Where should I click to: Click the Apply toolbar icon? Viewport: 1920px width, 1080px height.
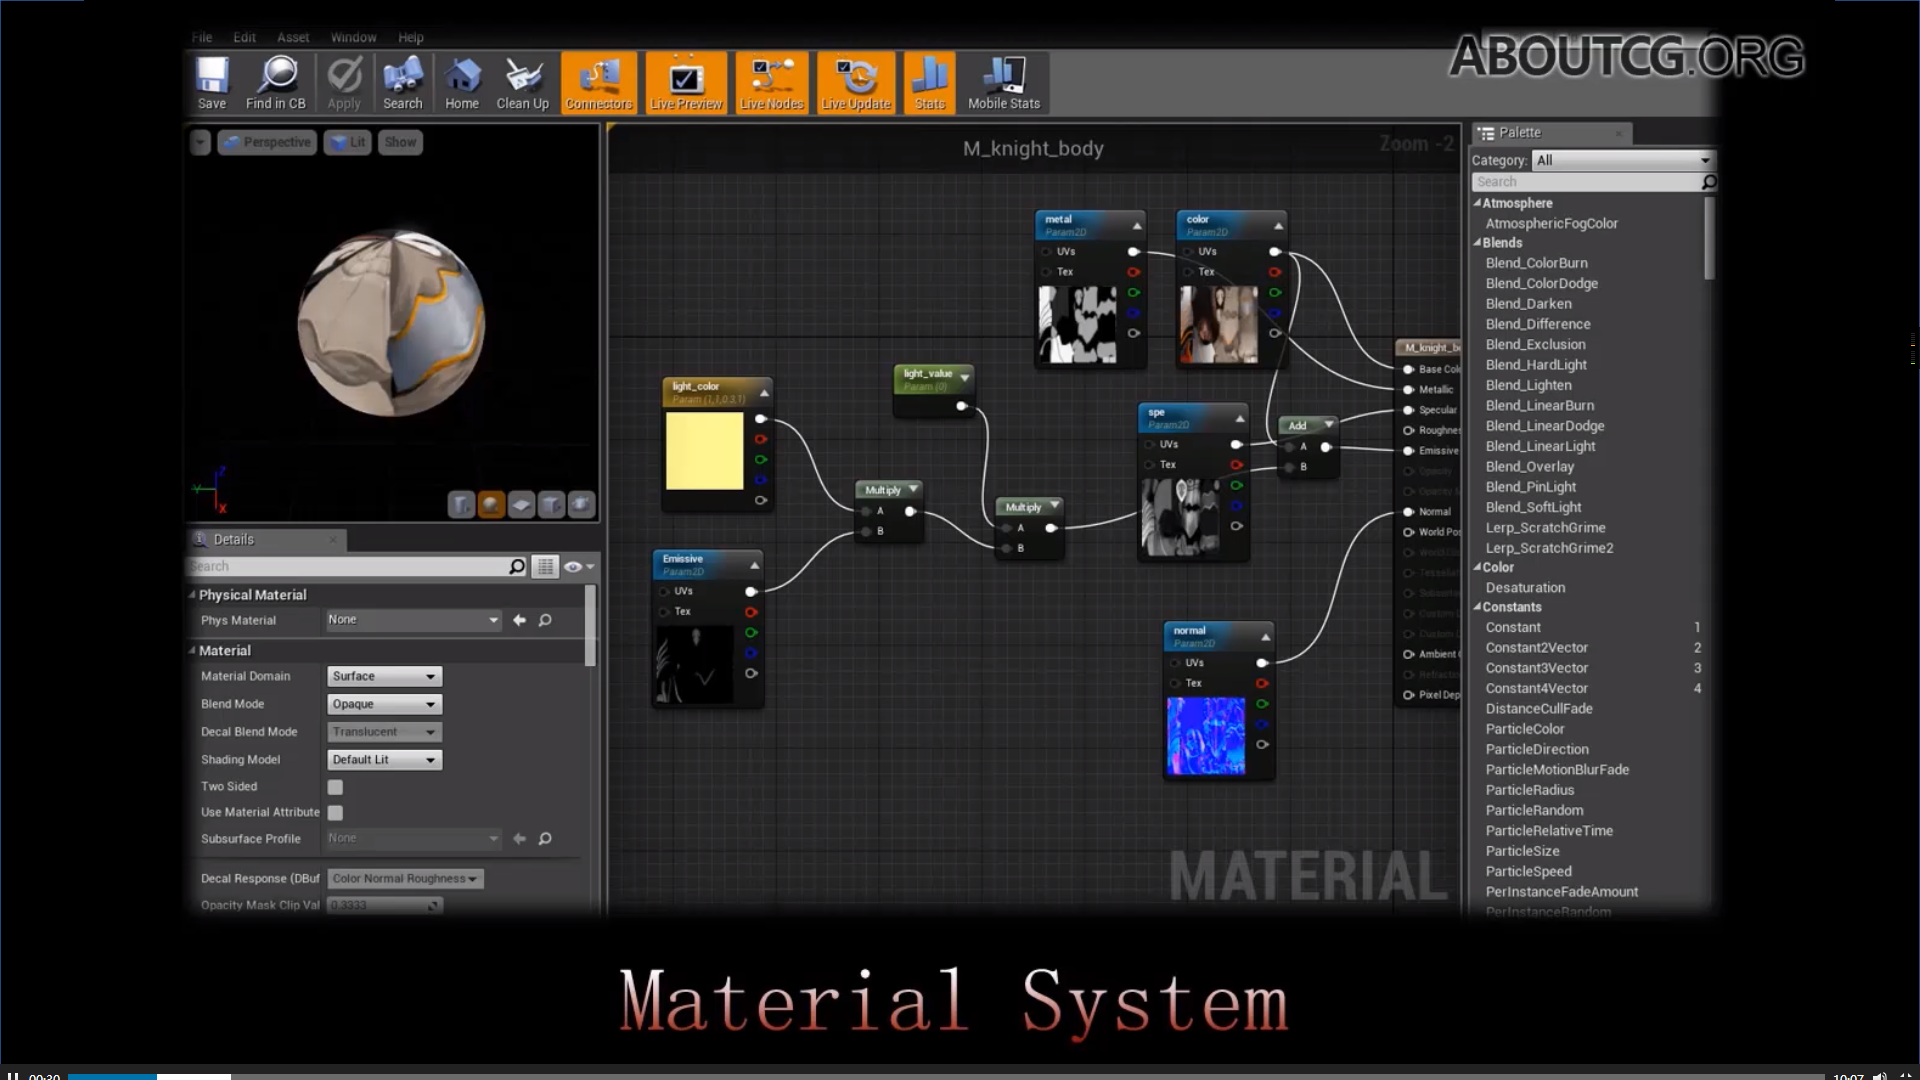tap(344, 83)
